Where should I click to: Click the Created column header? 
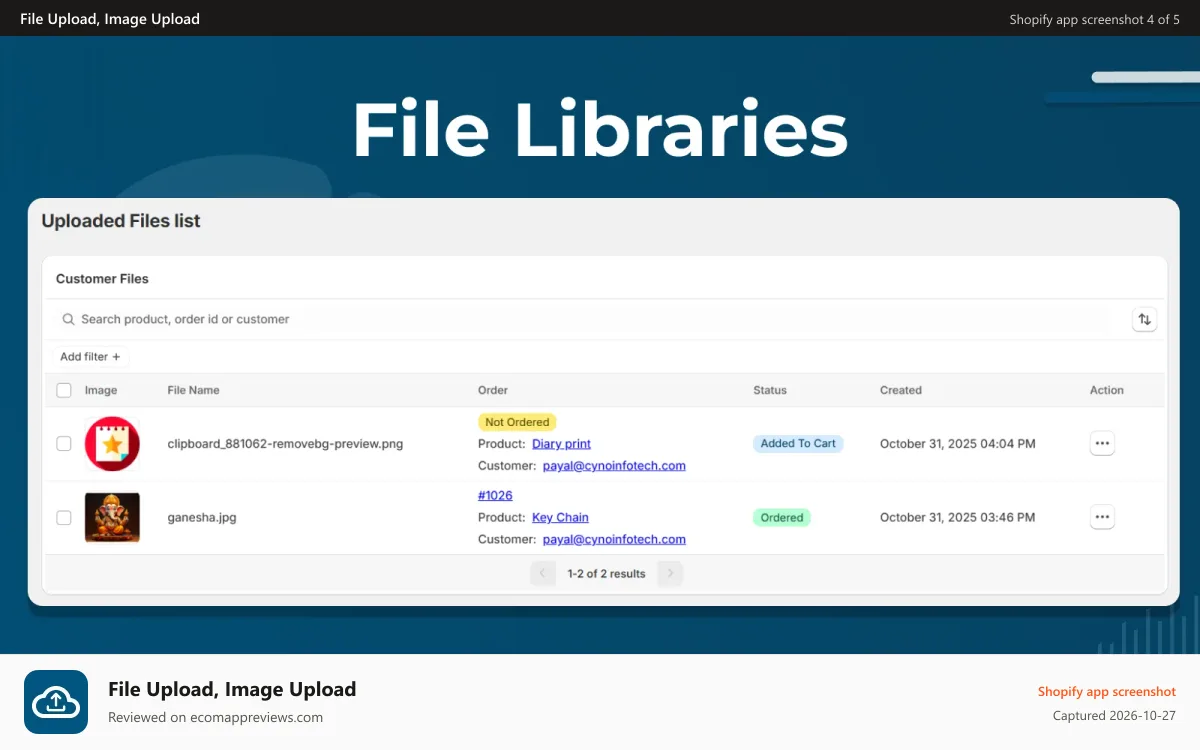(x=901, y=391)
